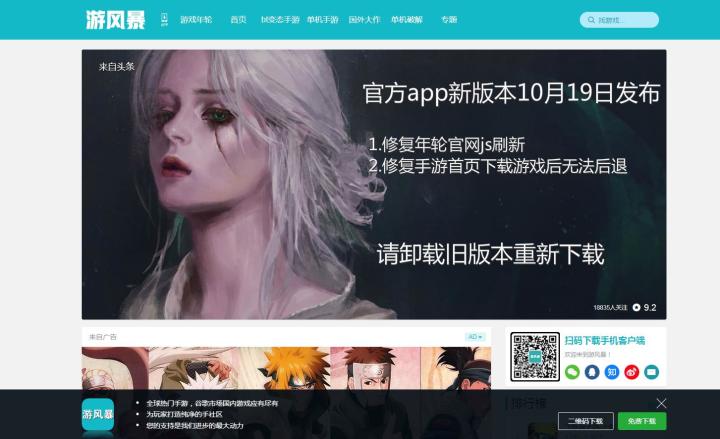Click the QR code image for mobile client
Viewport: 720px width, 439px height.
pyautogui.click(x=535, y=356)
